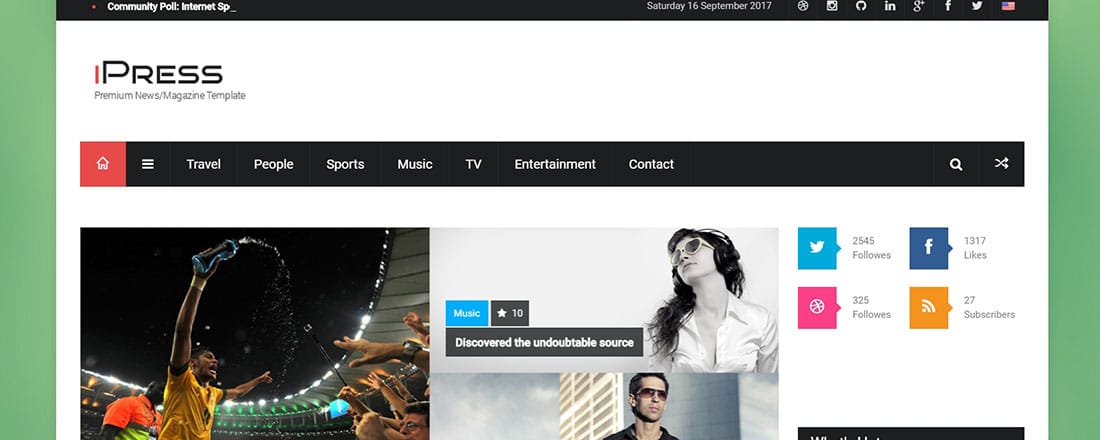The width and height of the screenshot is (1100, 440).
Task: Open the Sports menu item
Action: pyautogui.click(x=345, y=164)
